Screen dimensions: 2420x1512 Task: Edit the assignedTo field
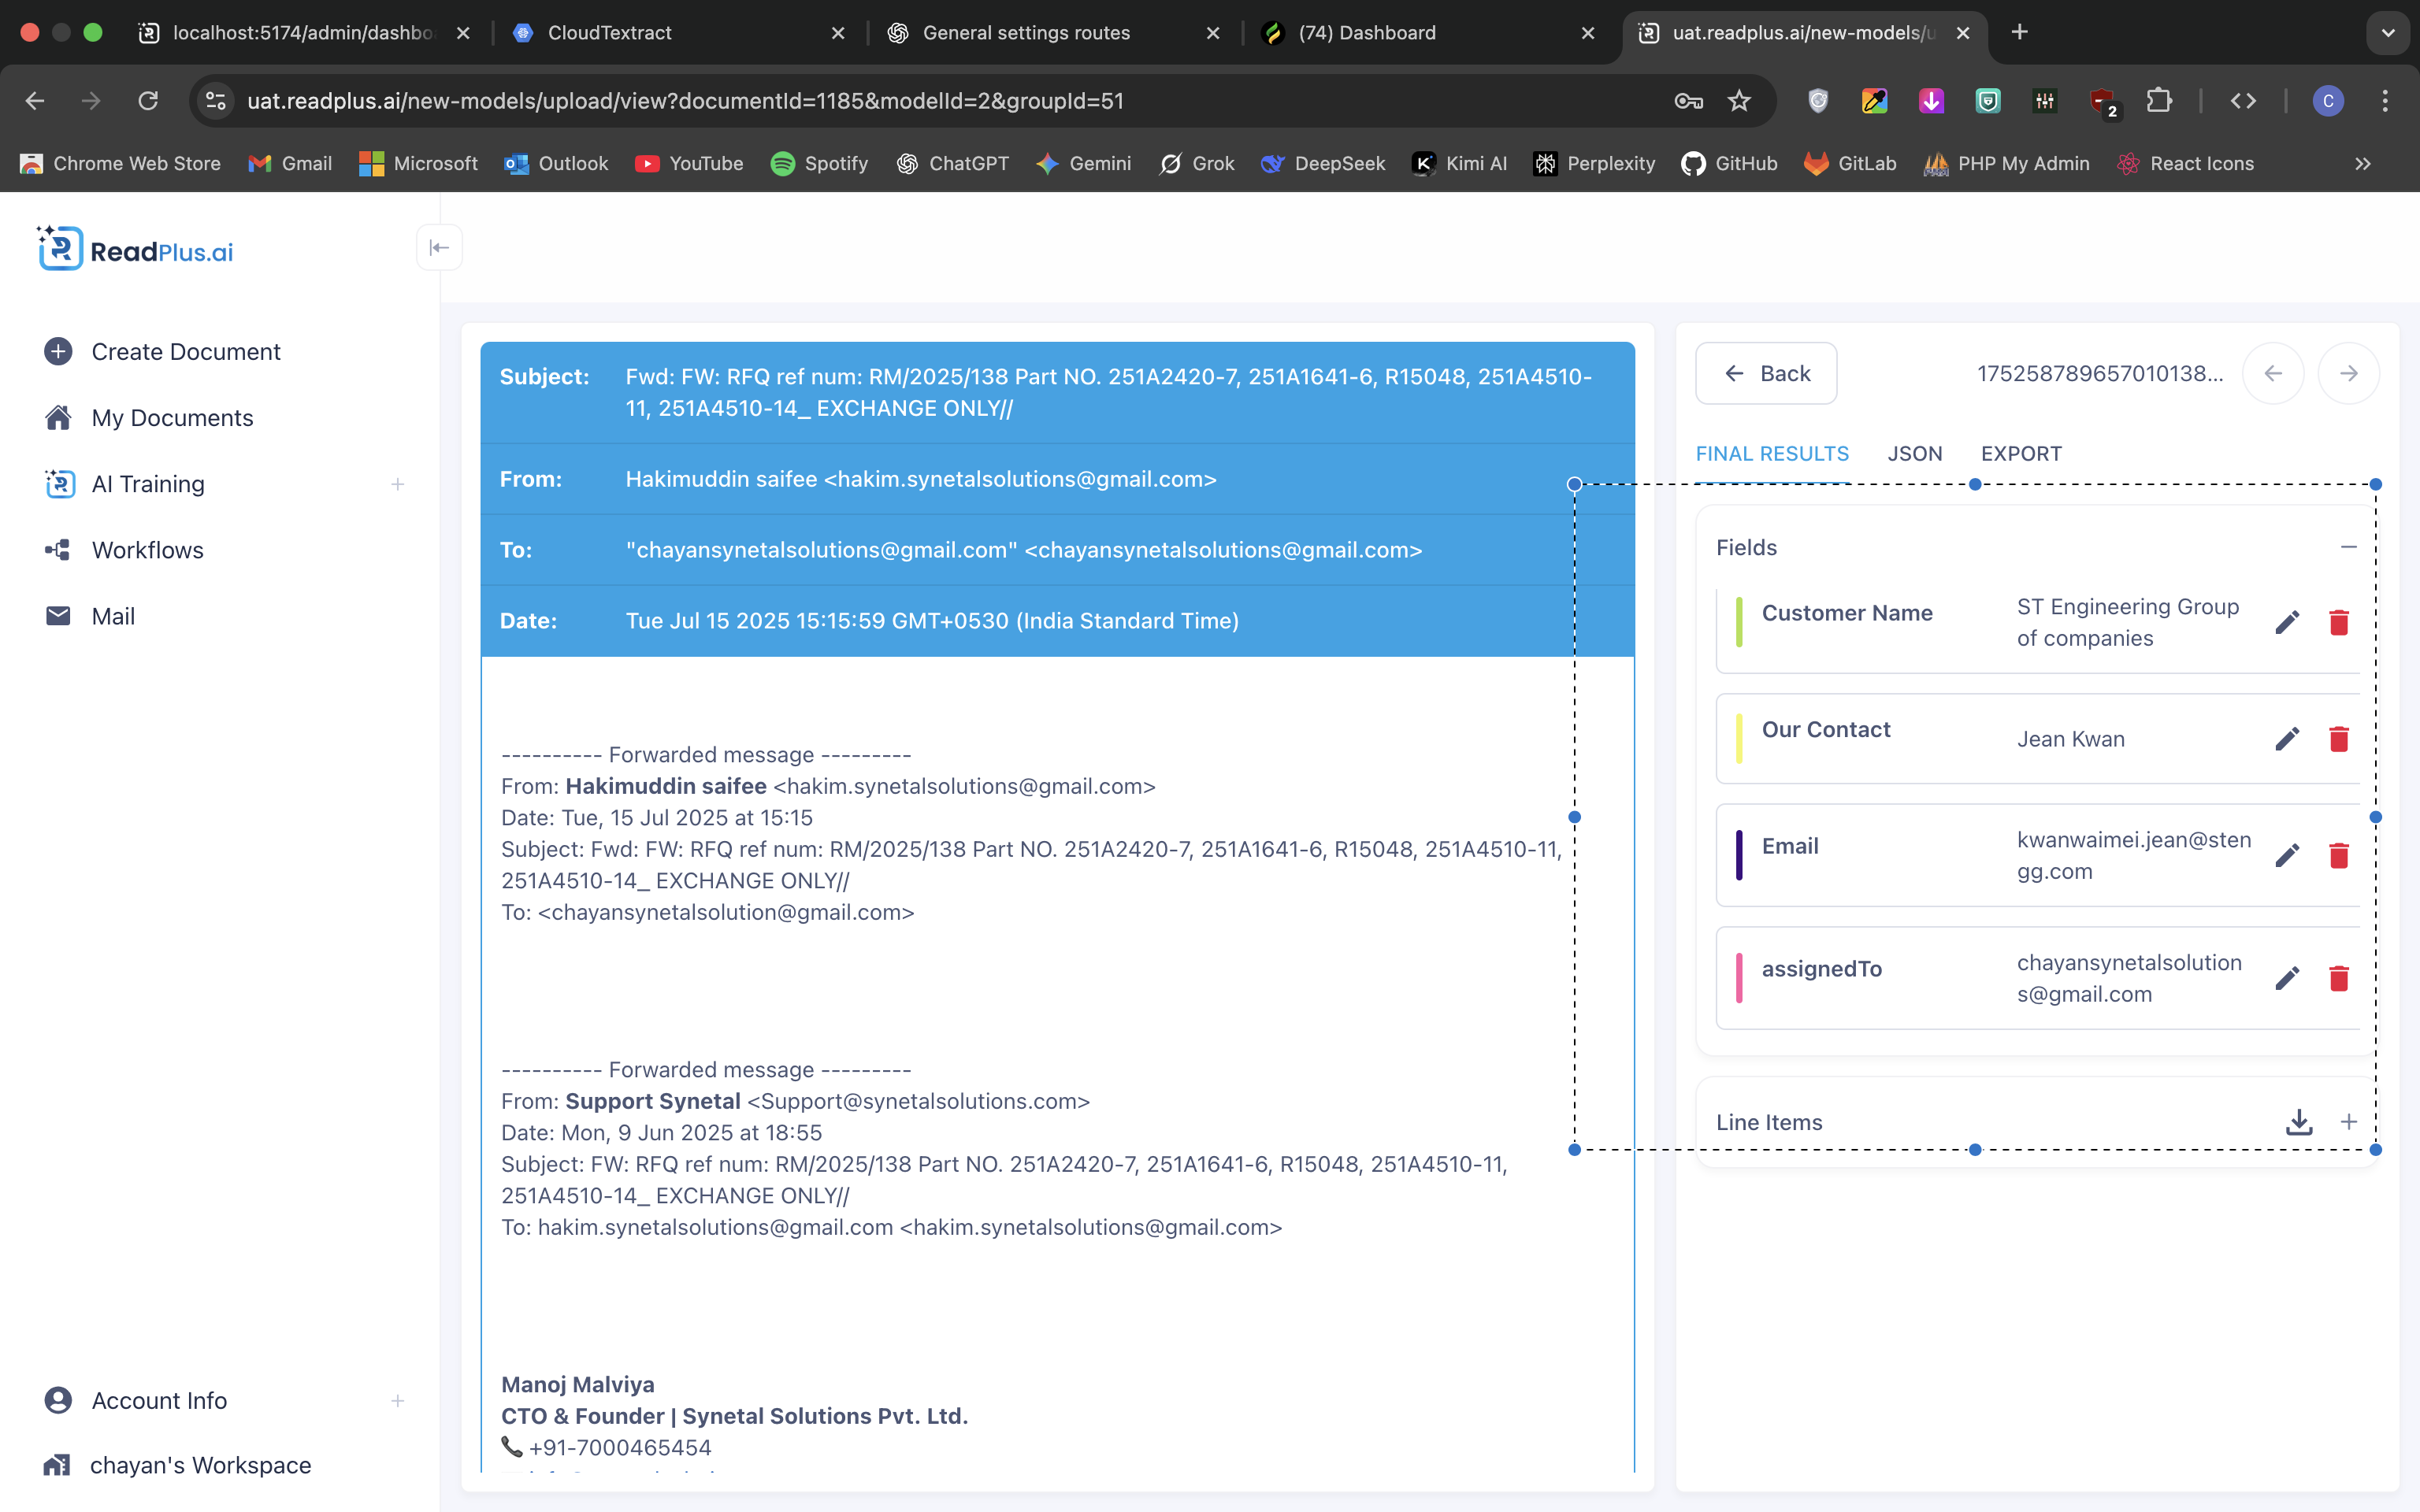point(2287,978)
